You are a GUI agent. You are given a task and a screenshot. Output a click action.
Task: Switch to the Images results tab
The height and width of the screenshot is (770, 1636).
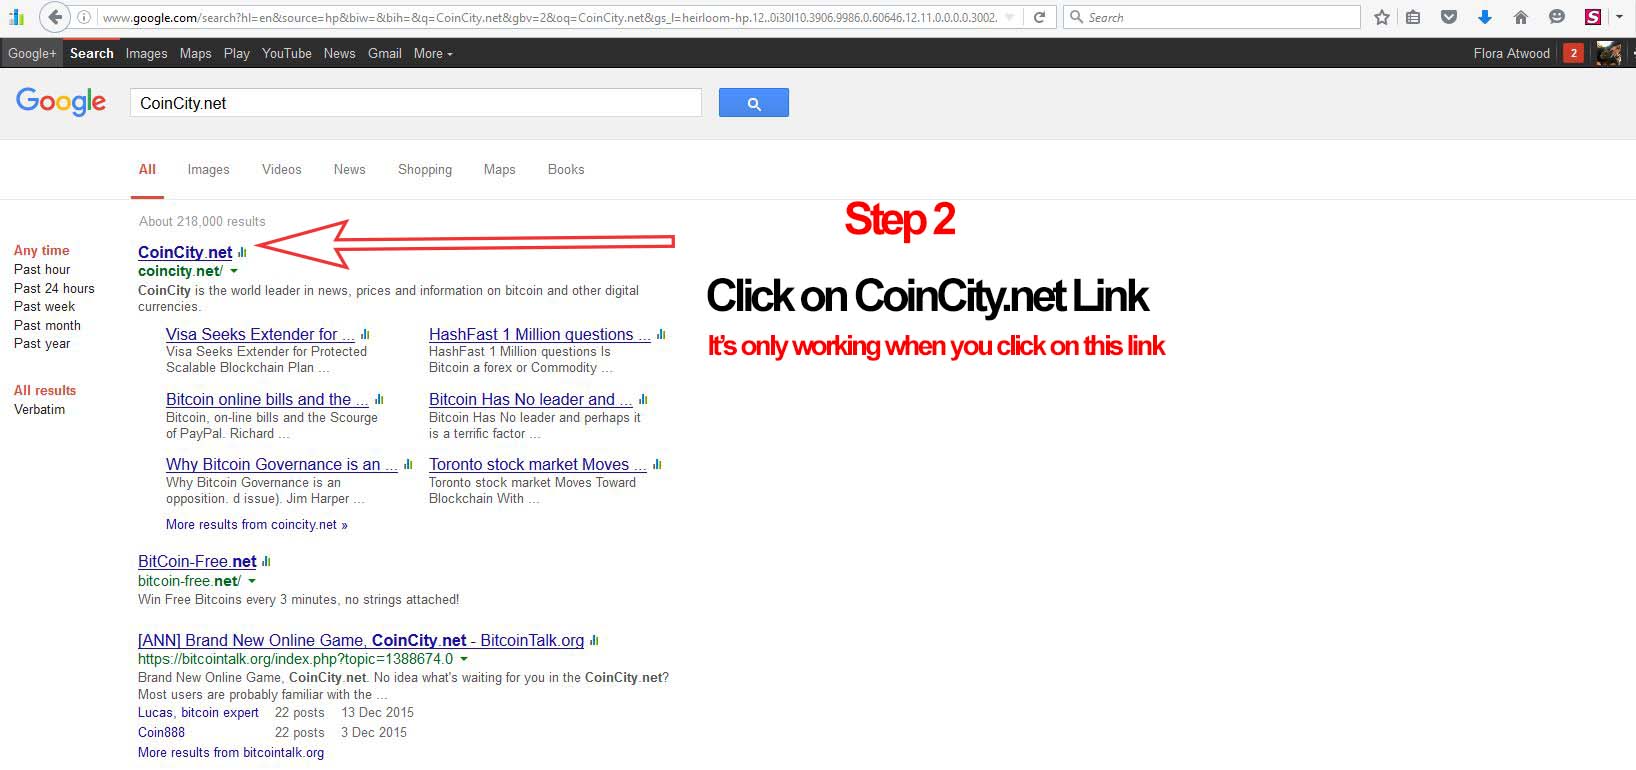[x=208, y=169]
